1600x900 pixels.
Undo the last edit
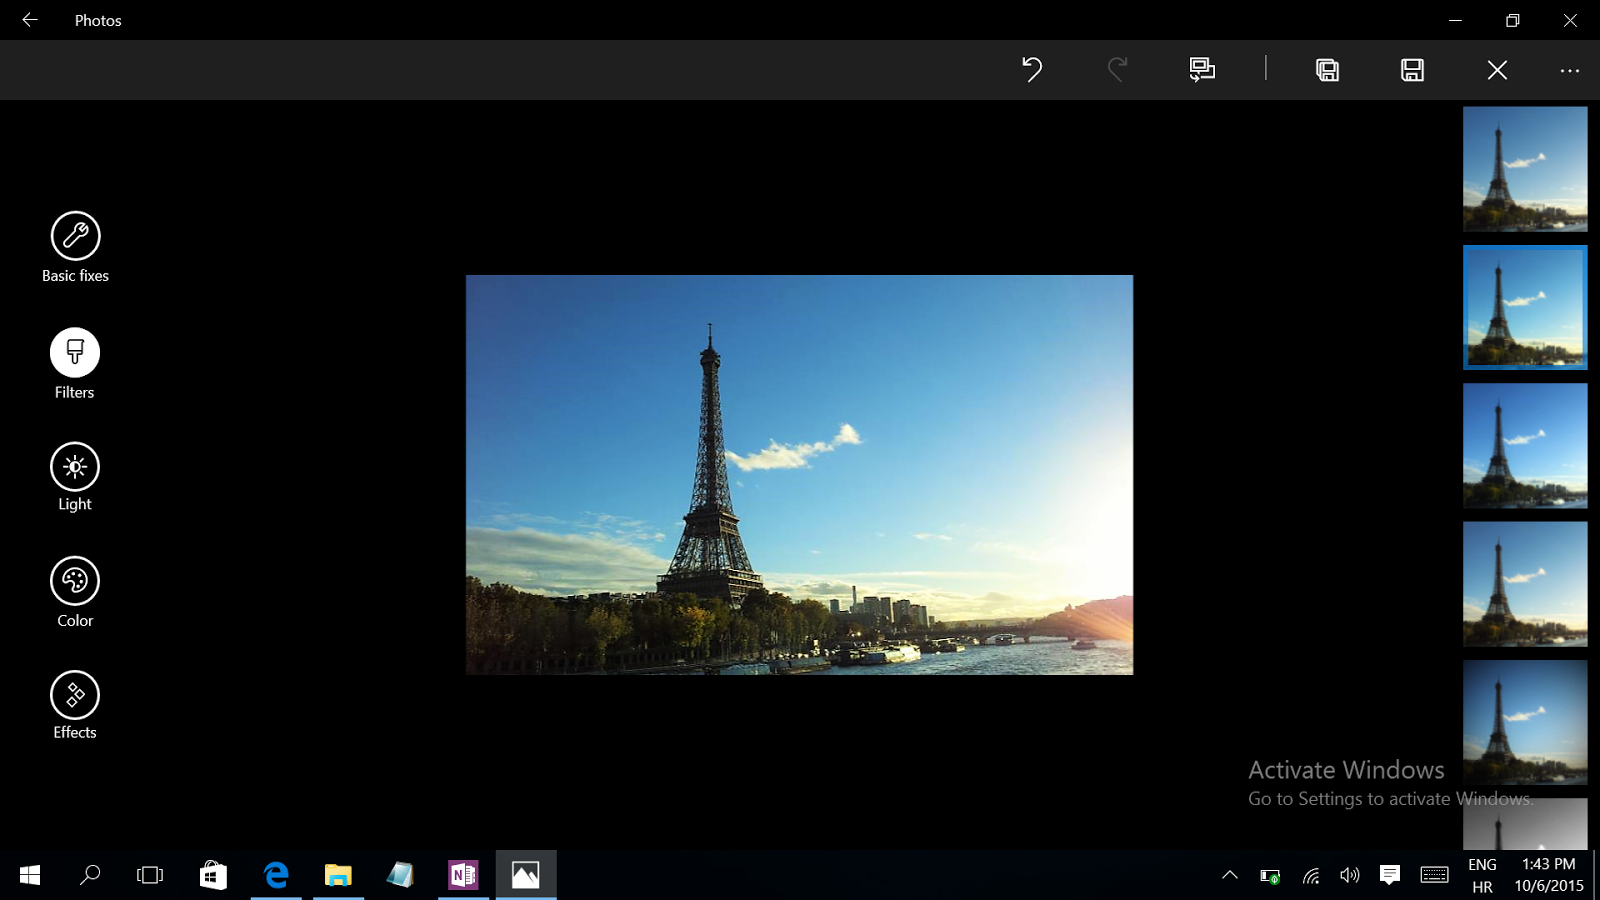[1032, 69]
